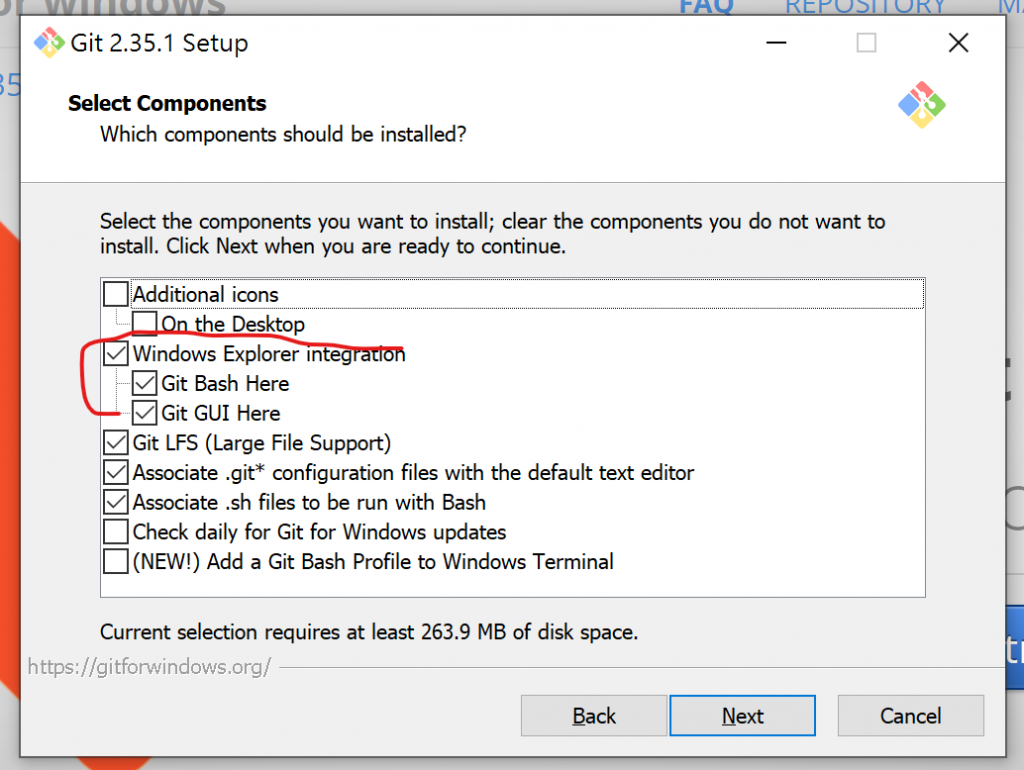Check the On the Desktop option
Viewport: 1024px width, 770px height.
click(x=146, y=324)
